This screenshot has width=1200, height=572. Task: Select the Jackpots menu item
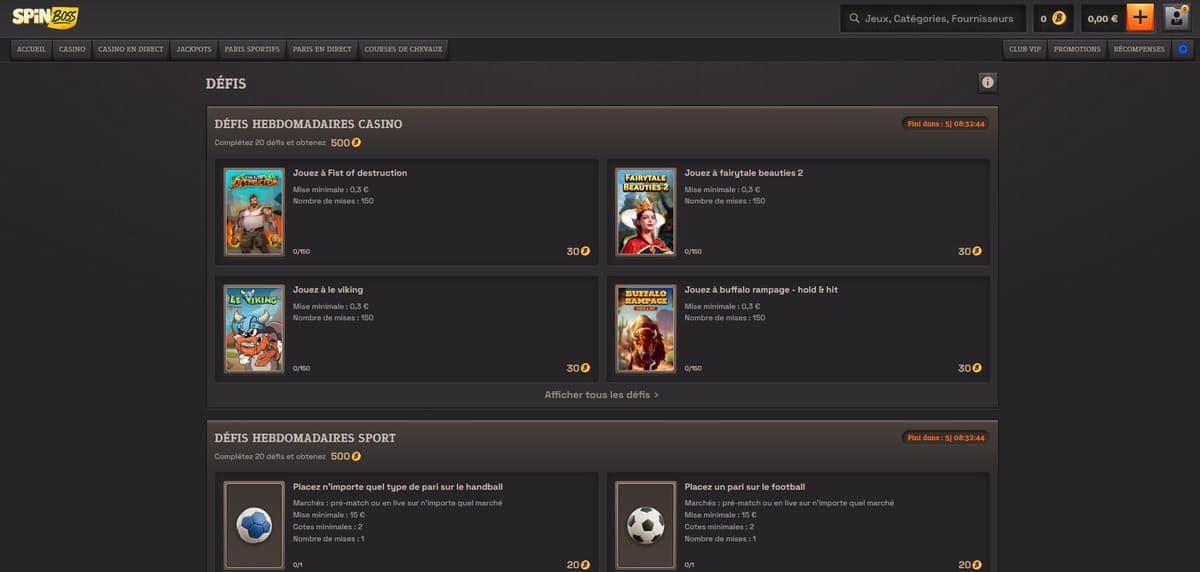[x=193, y=48]
